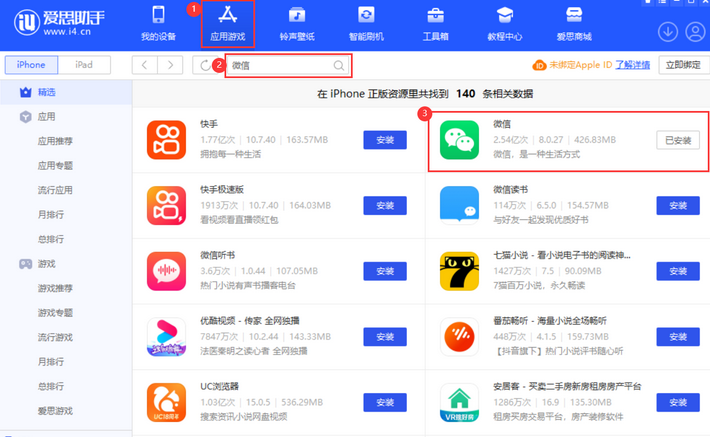
Task: Click the 安居客 app icon
Action: click(459, 403)
